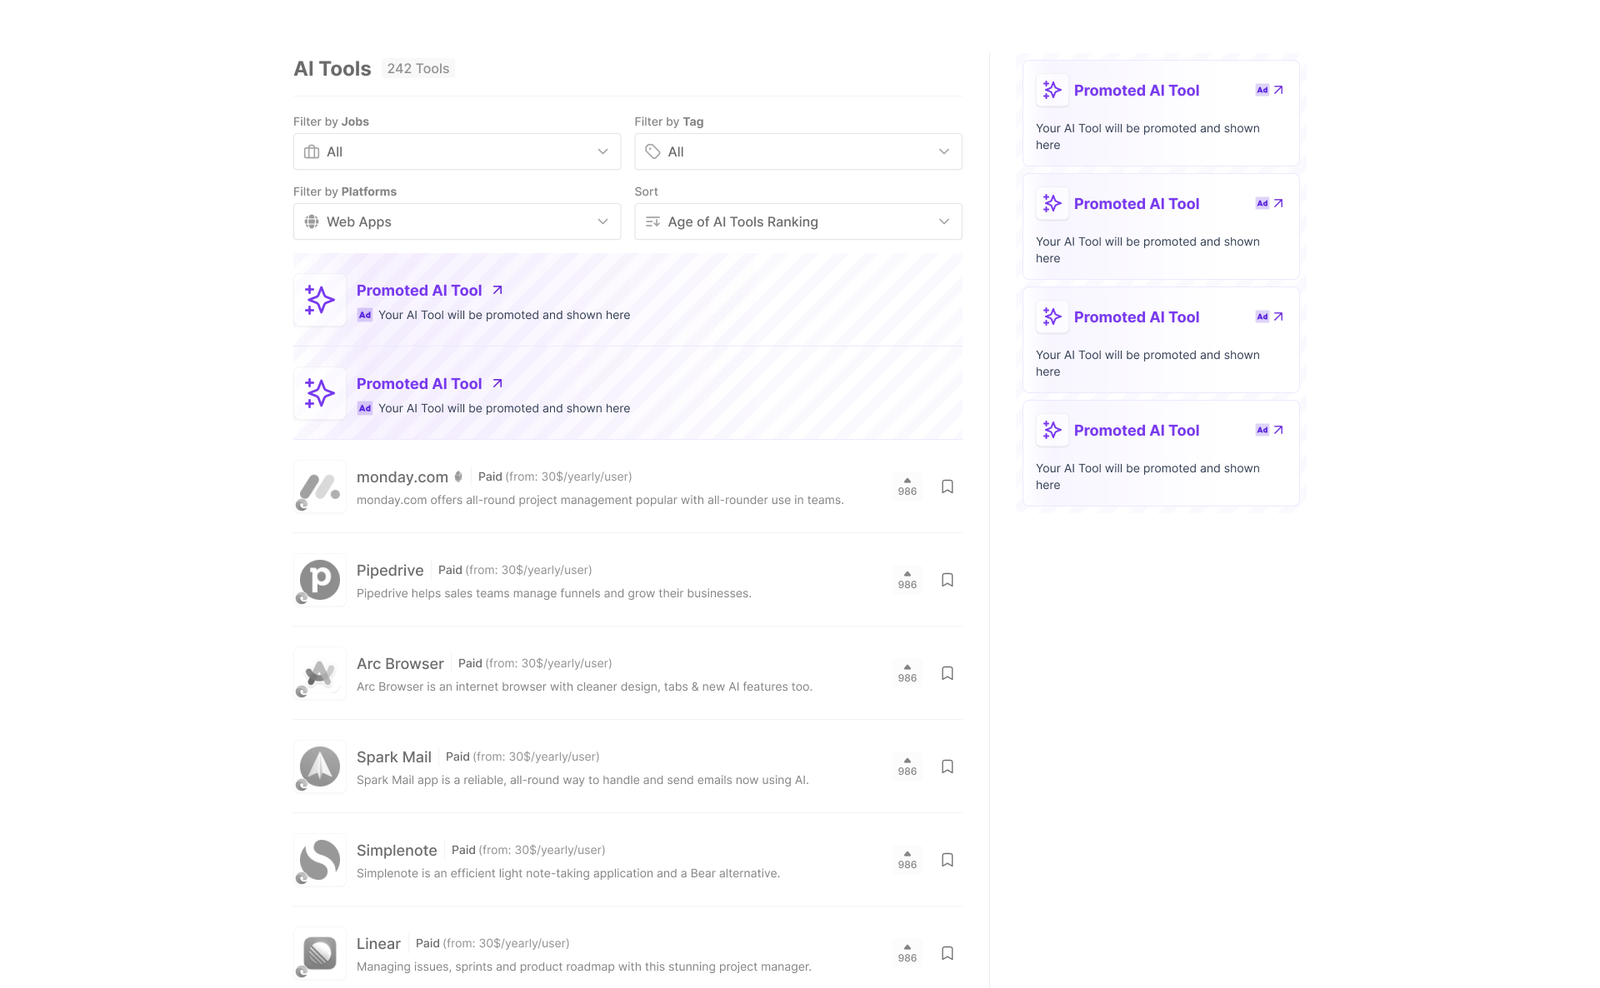Bookmark Pipedrive
Image resolution: width=1600 pixels, height=988 pixels.
pyautogui.click(x=947, y=580)
